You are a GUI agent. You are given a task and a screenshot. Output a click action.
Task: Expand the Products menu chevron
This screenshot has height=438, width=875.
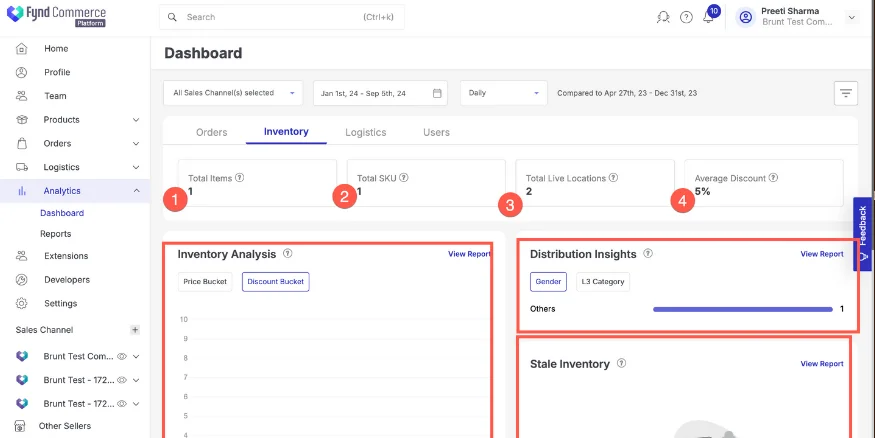[136, 120]
